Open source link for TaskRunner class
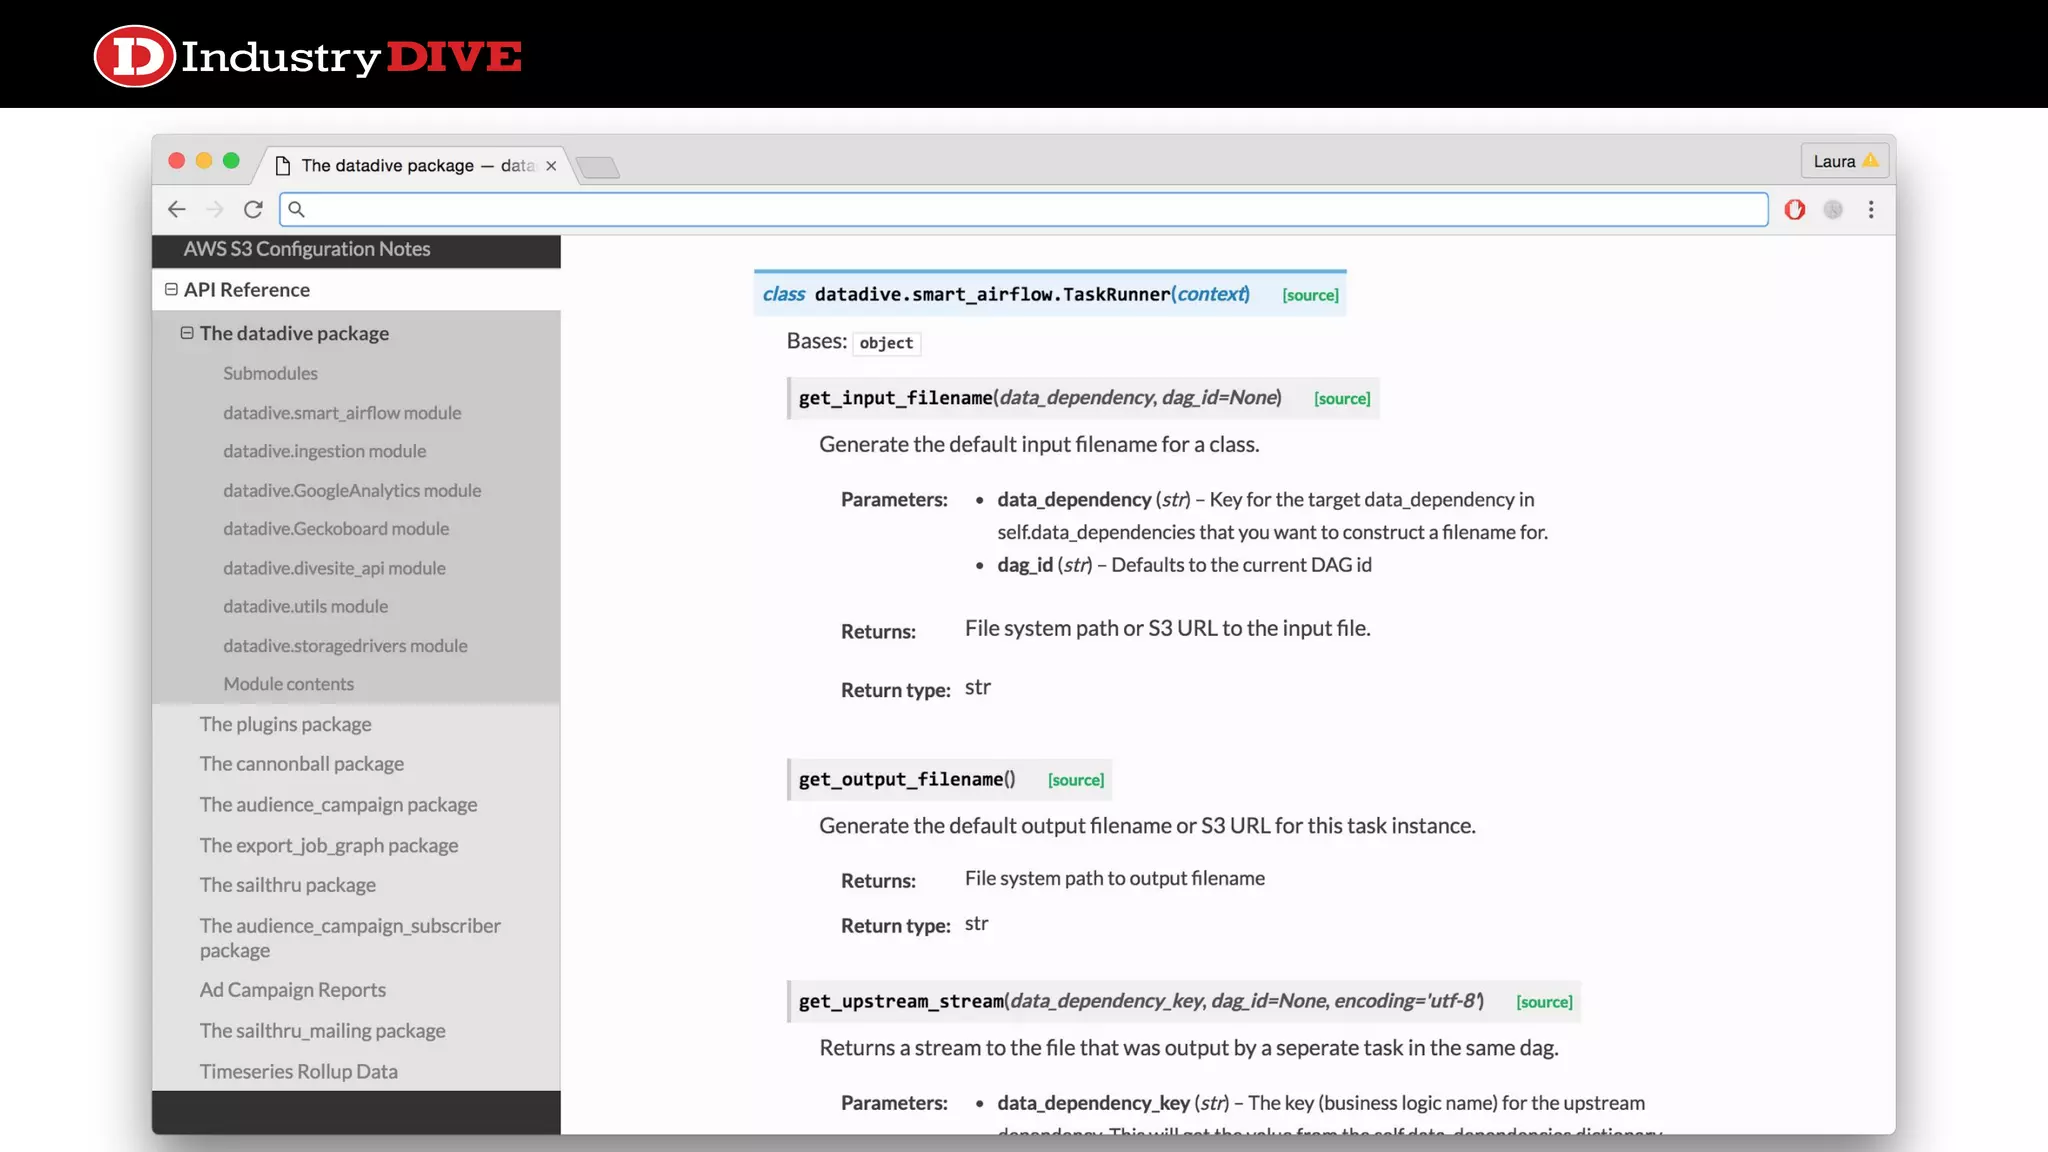 click(x=1310, y=295)
